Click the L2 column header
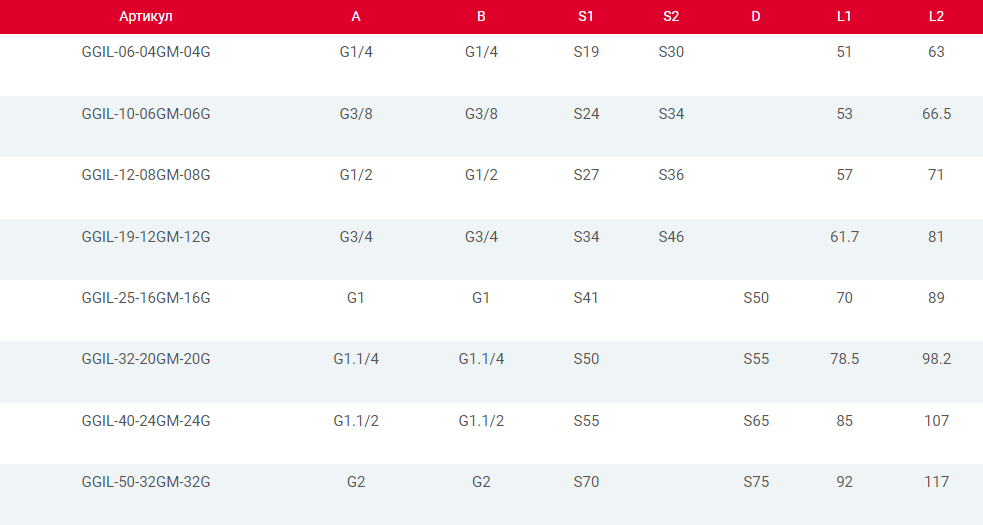Viewport: 983px width, 525px height. click(936, 17)
